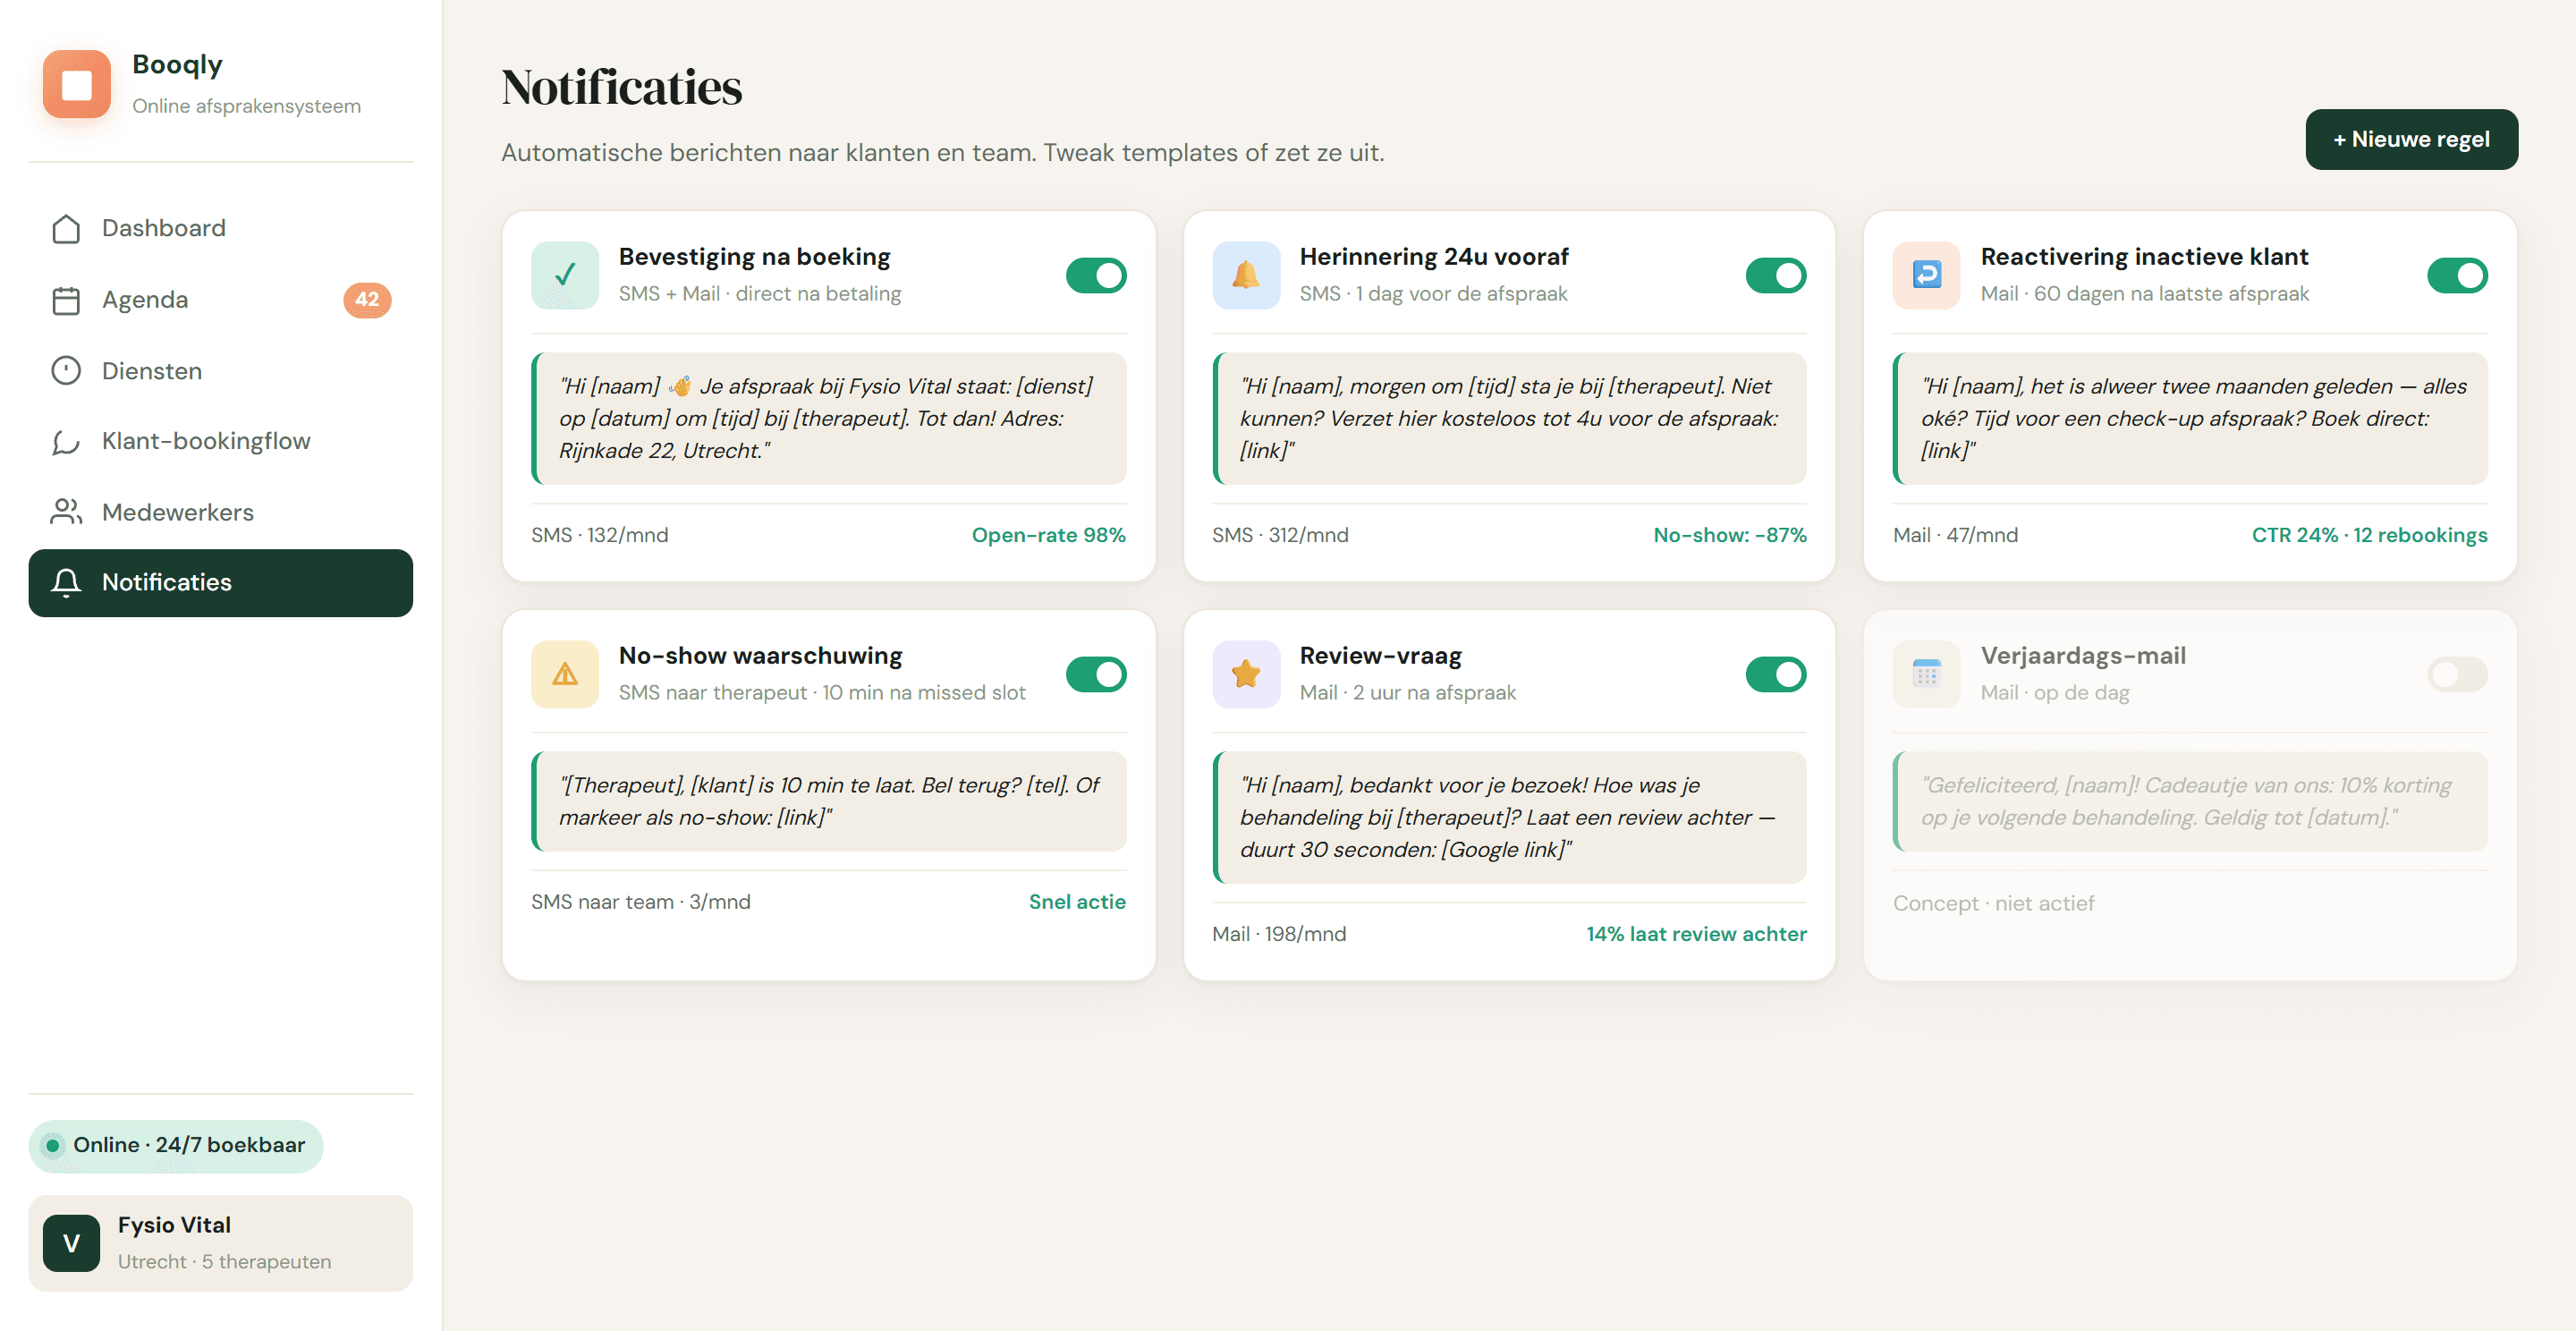Click the Bevestiging na boeking title
The image size is (2576, 1331).
(754, 257)
